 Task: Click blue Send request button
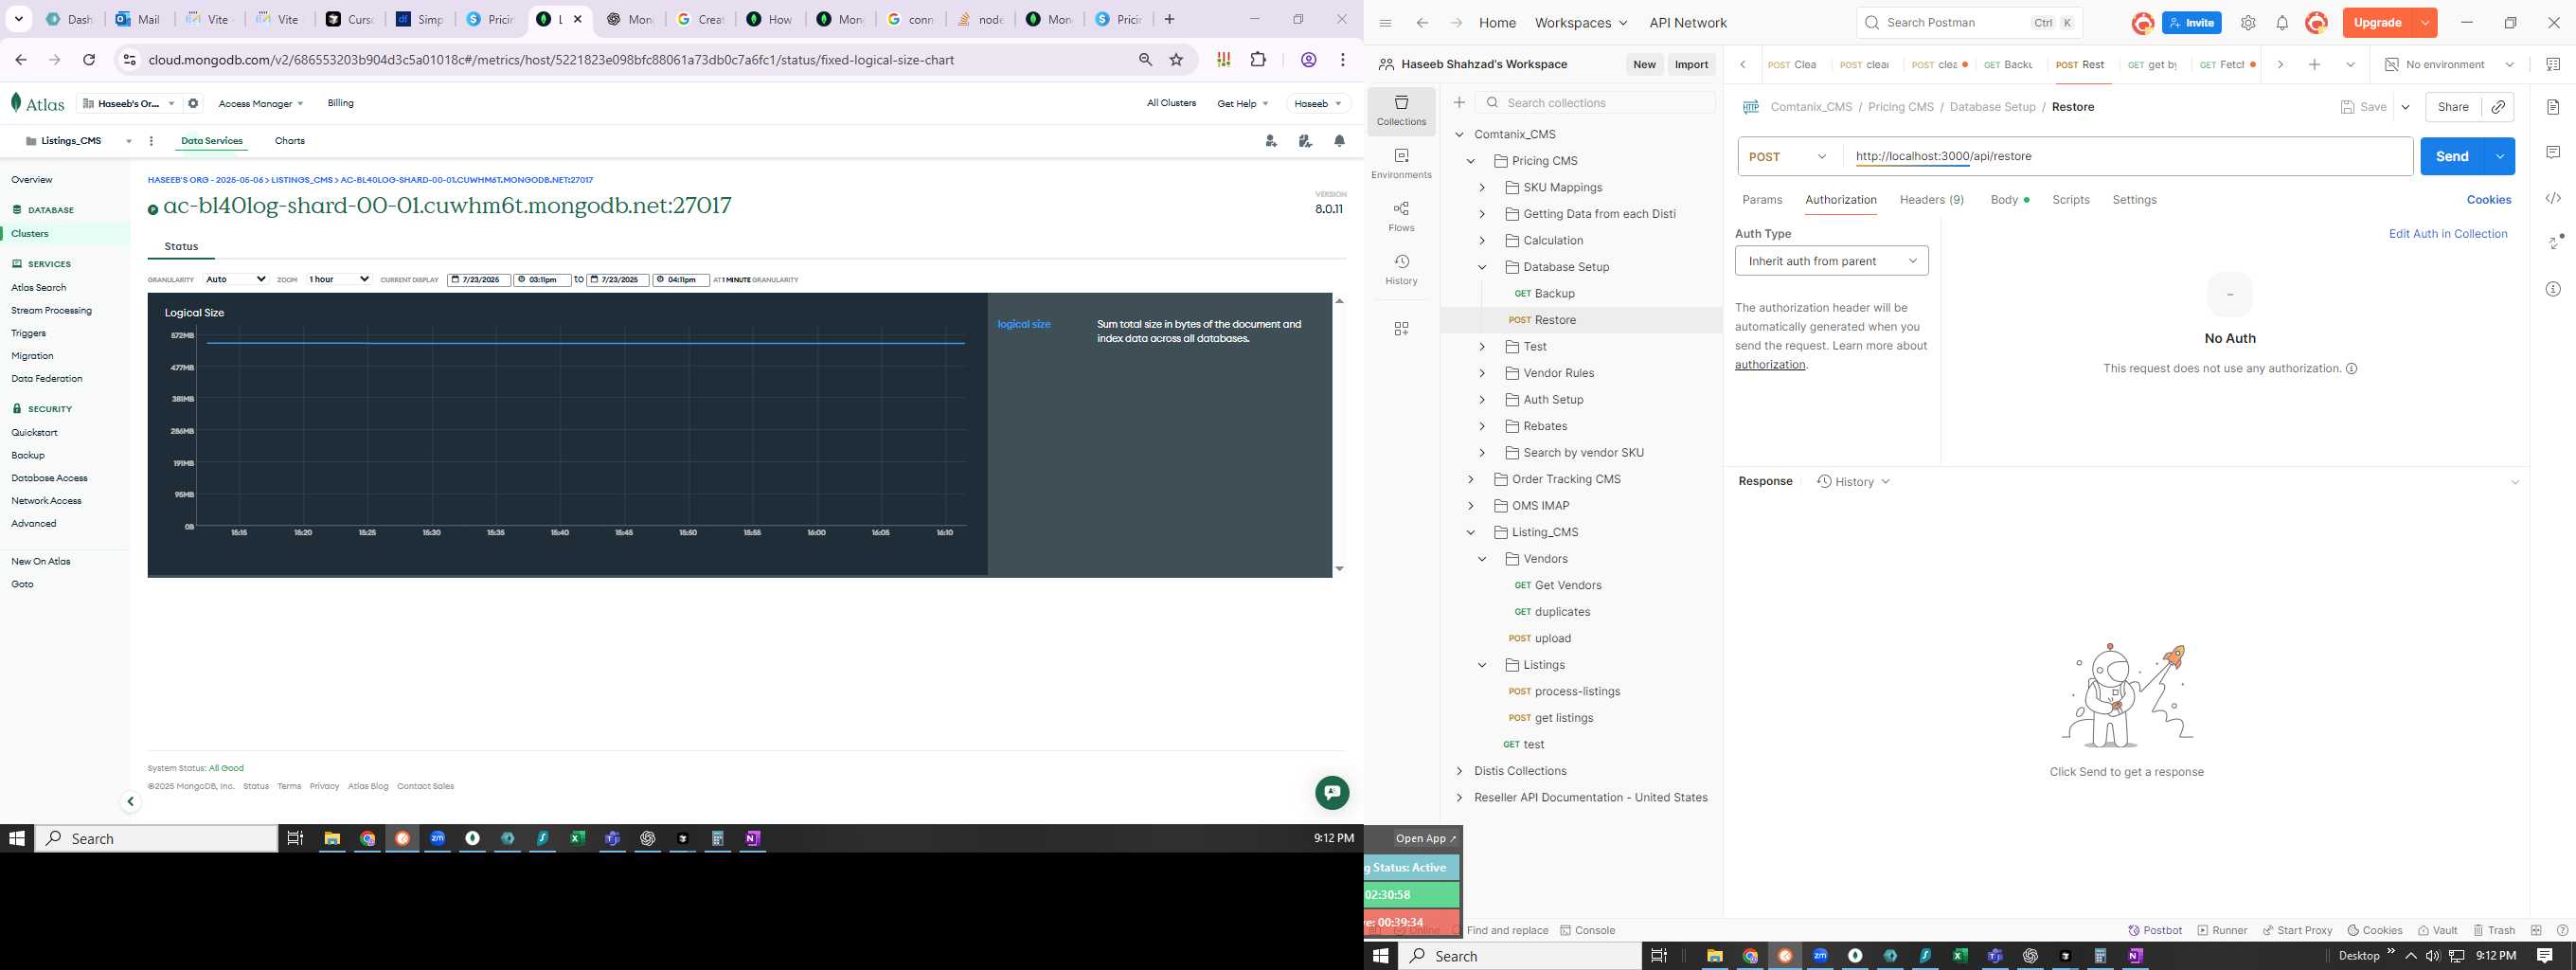2451,157
